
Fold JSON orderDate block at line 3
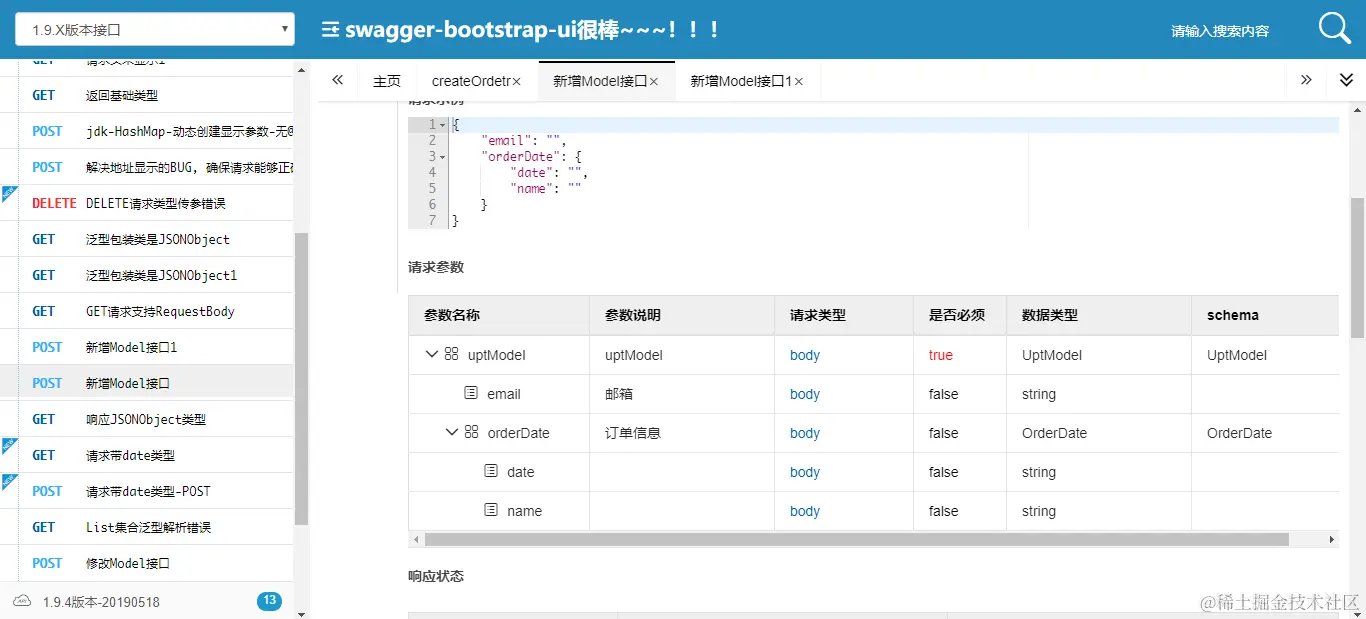[442, 157]
